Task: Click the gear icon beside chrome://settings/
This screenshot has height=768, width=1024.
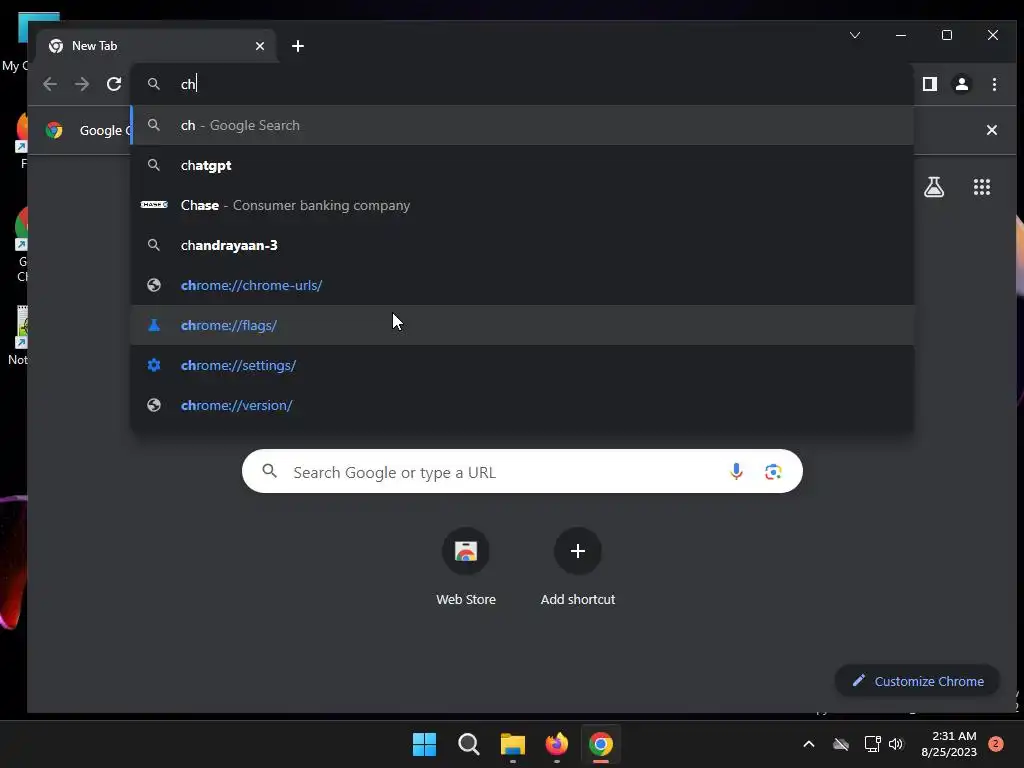Action: click(x=154, y=365)
